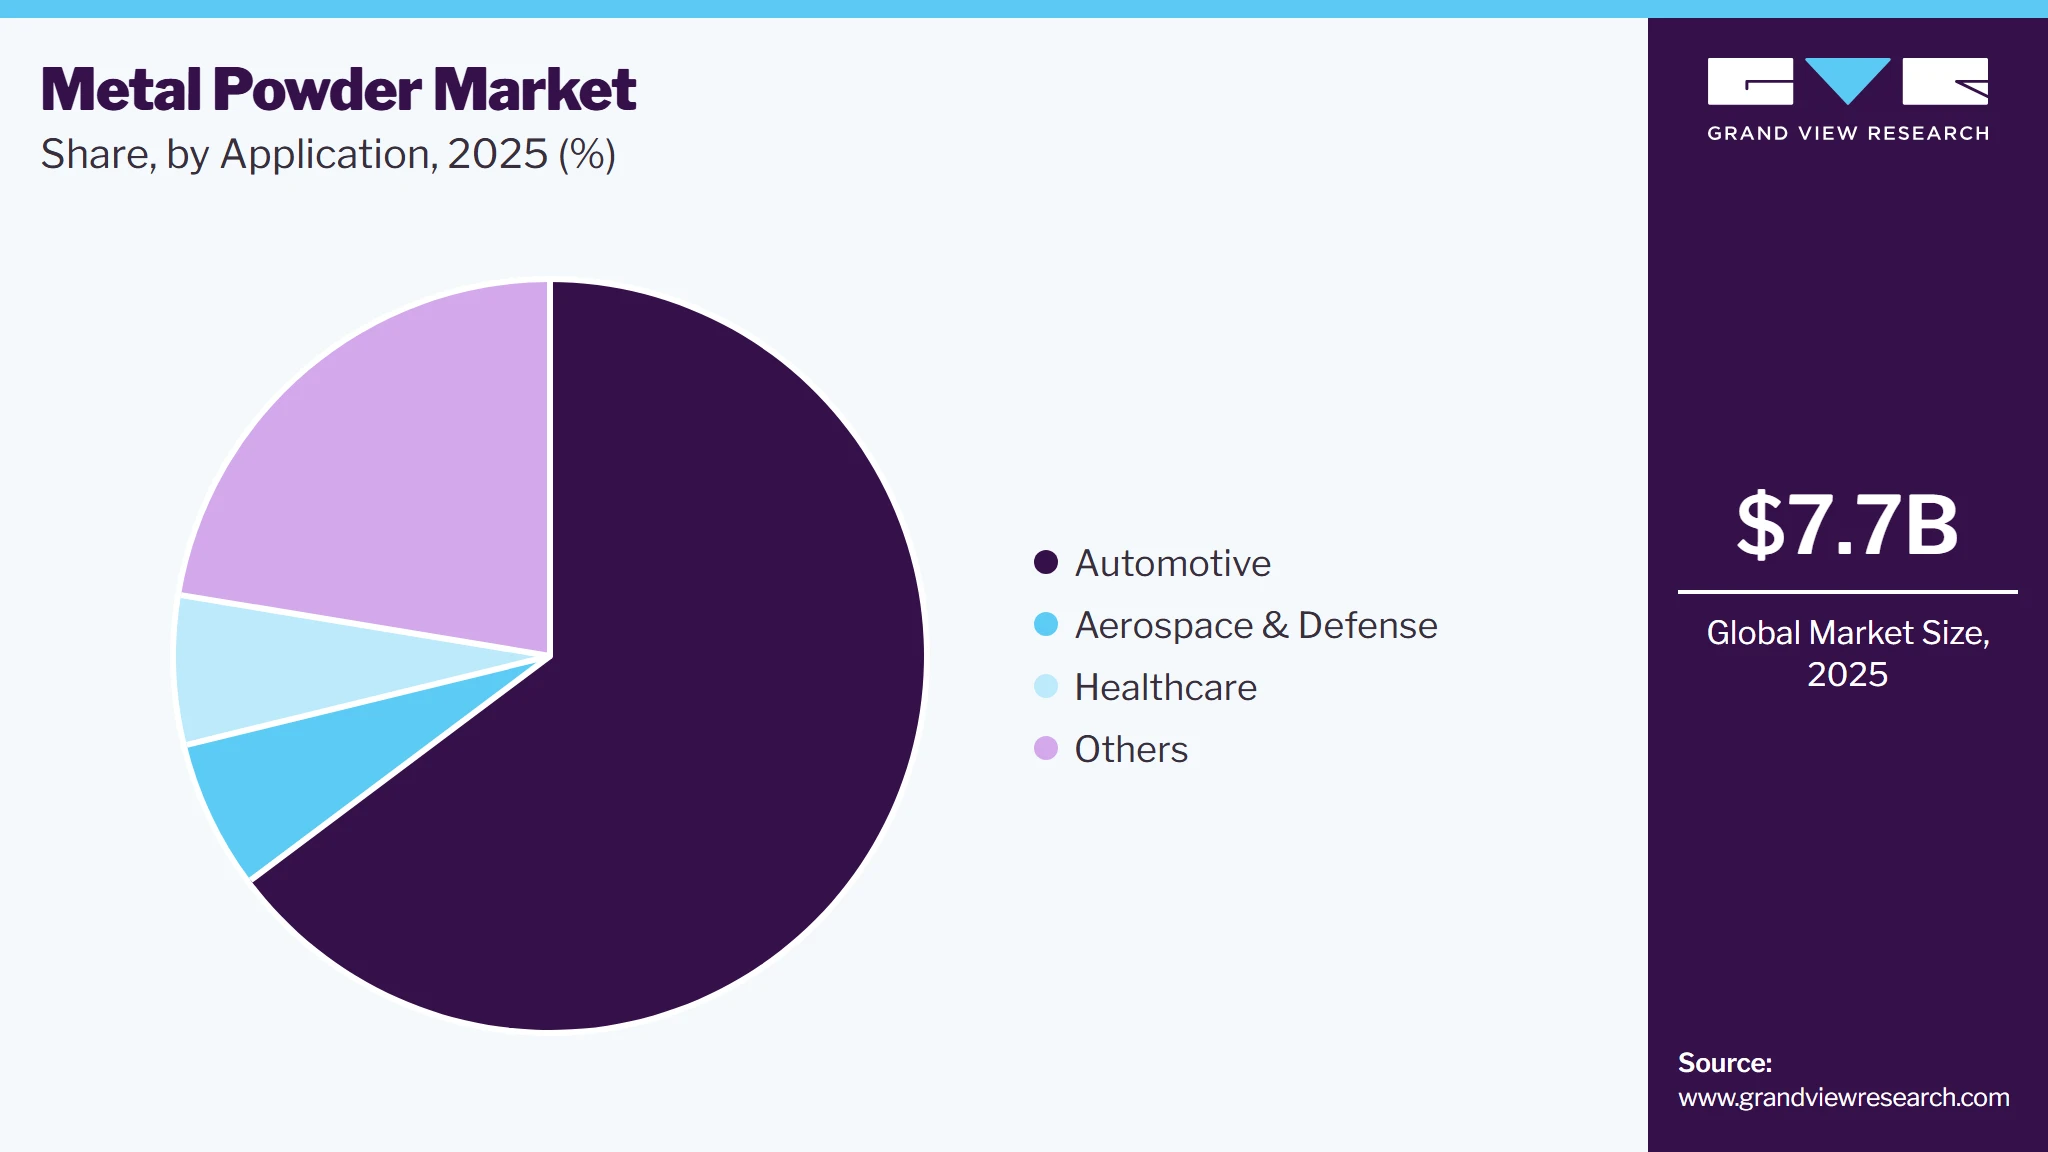Select the Others legend label
Image resolution: width=2048 pixels, height=1152 pixels.
coord(1131,749)
